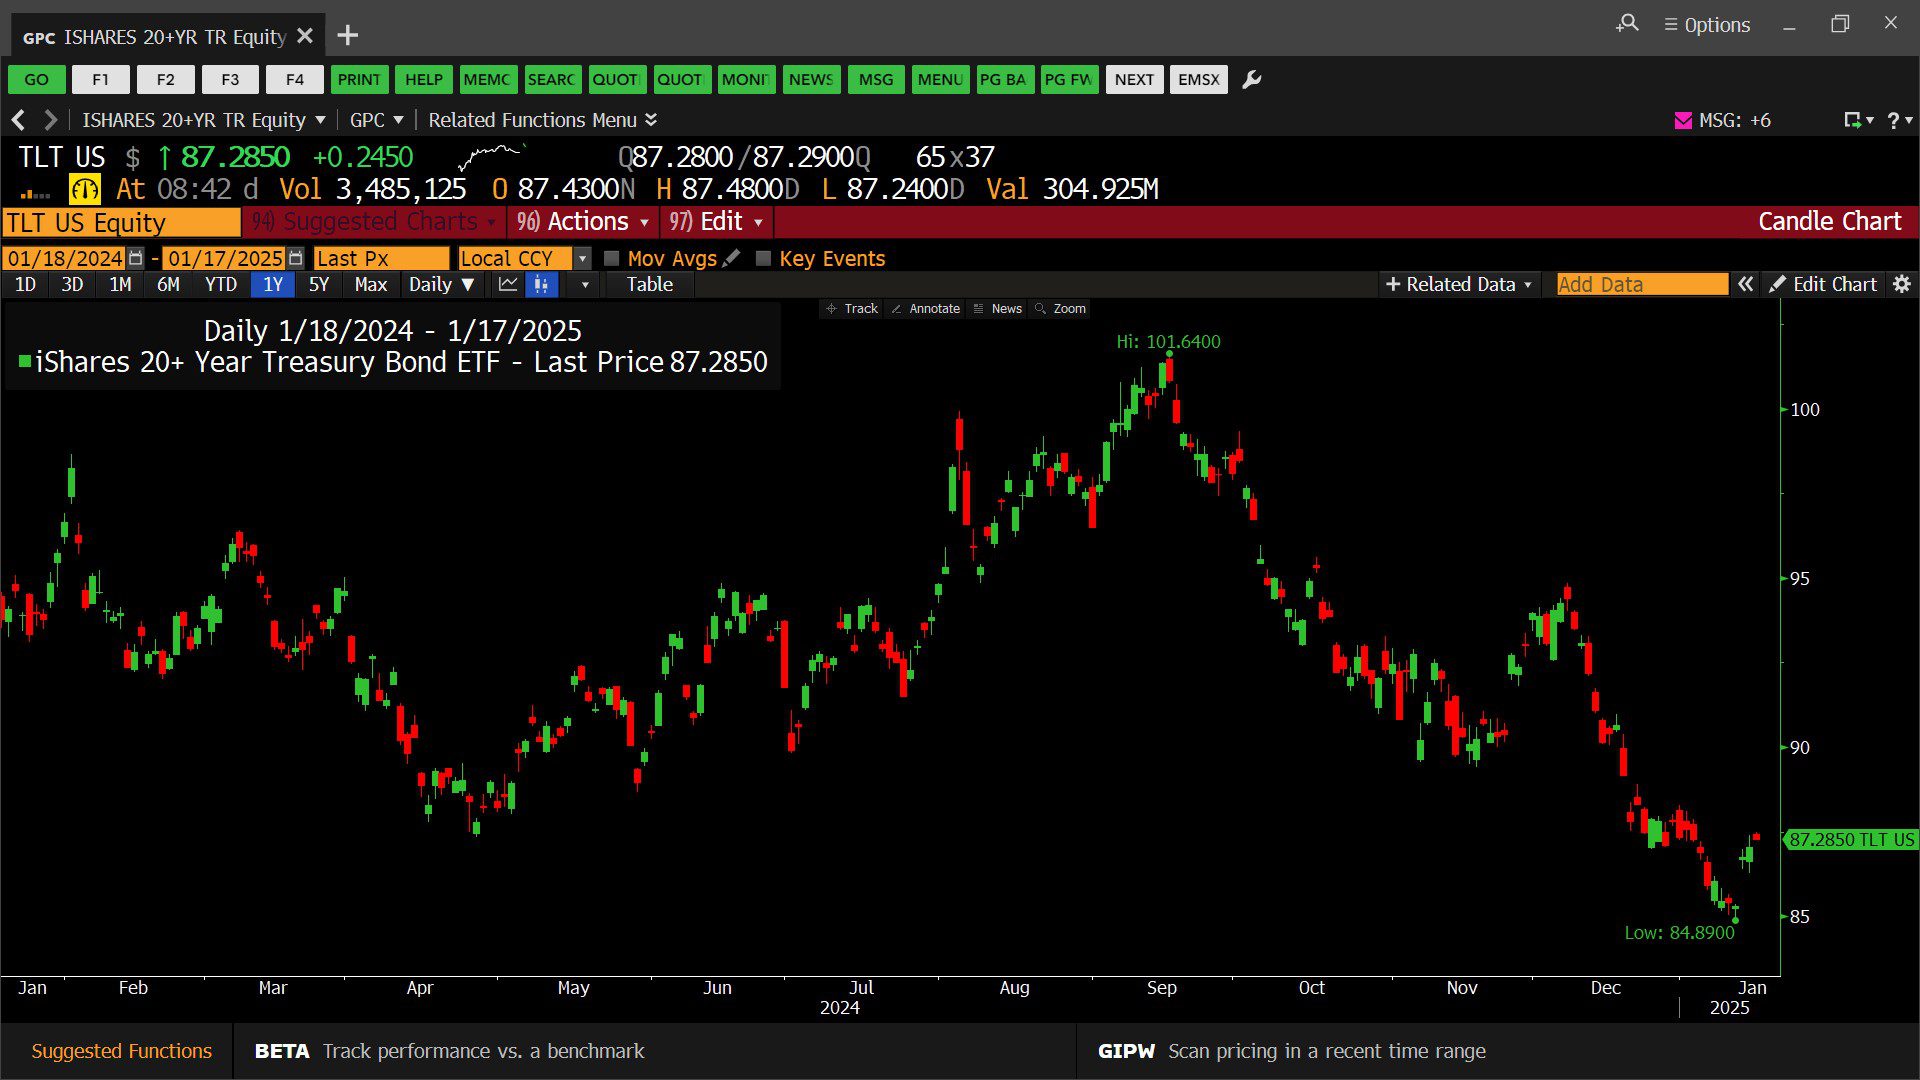Enable the Mov Avgs checkbox
This screenshot has width=1920, height=1080.
(x=612, y=259)
